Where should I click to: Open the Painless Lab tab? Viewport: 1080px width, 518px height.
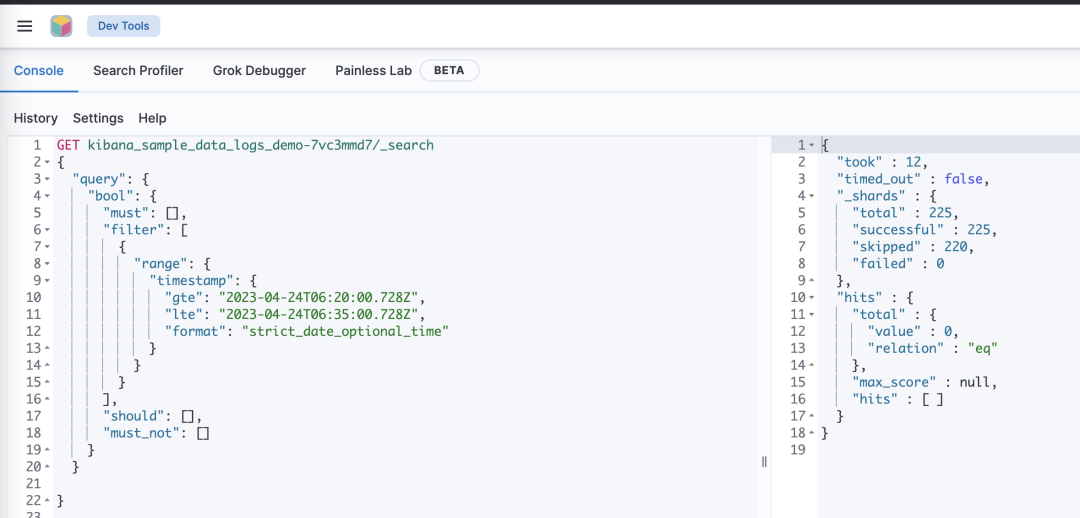click(373, 70)
